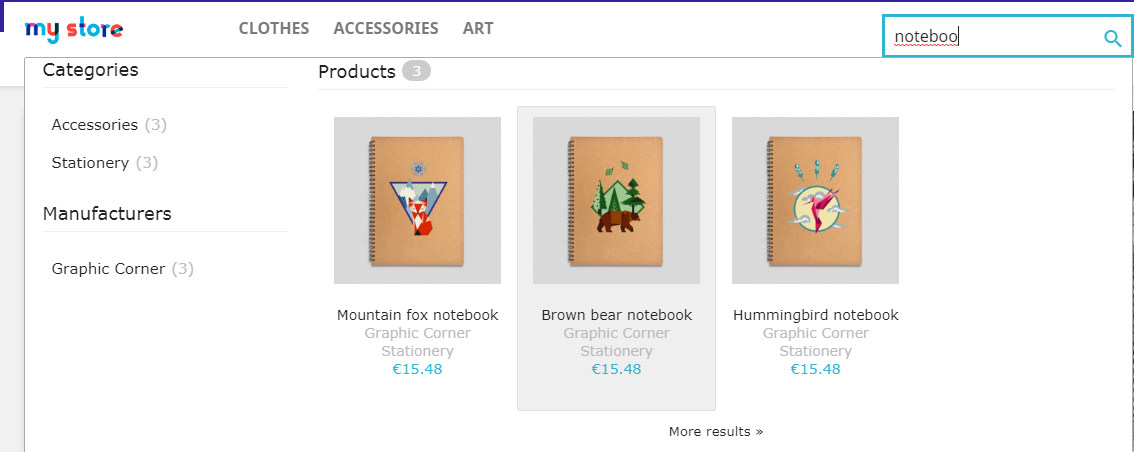Click the search magnifier icon
The width and height of the screenshot is (1134, 452).
coord(1112,38)
